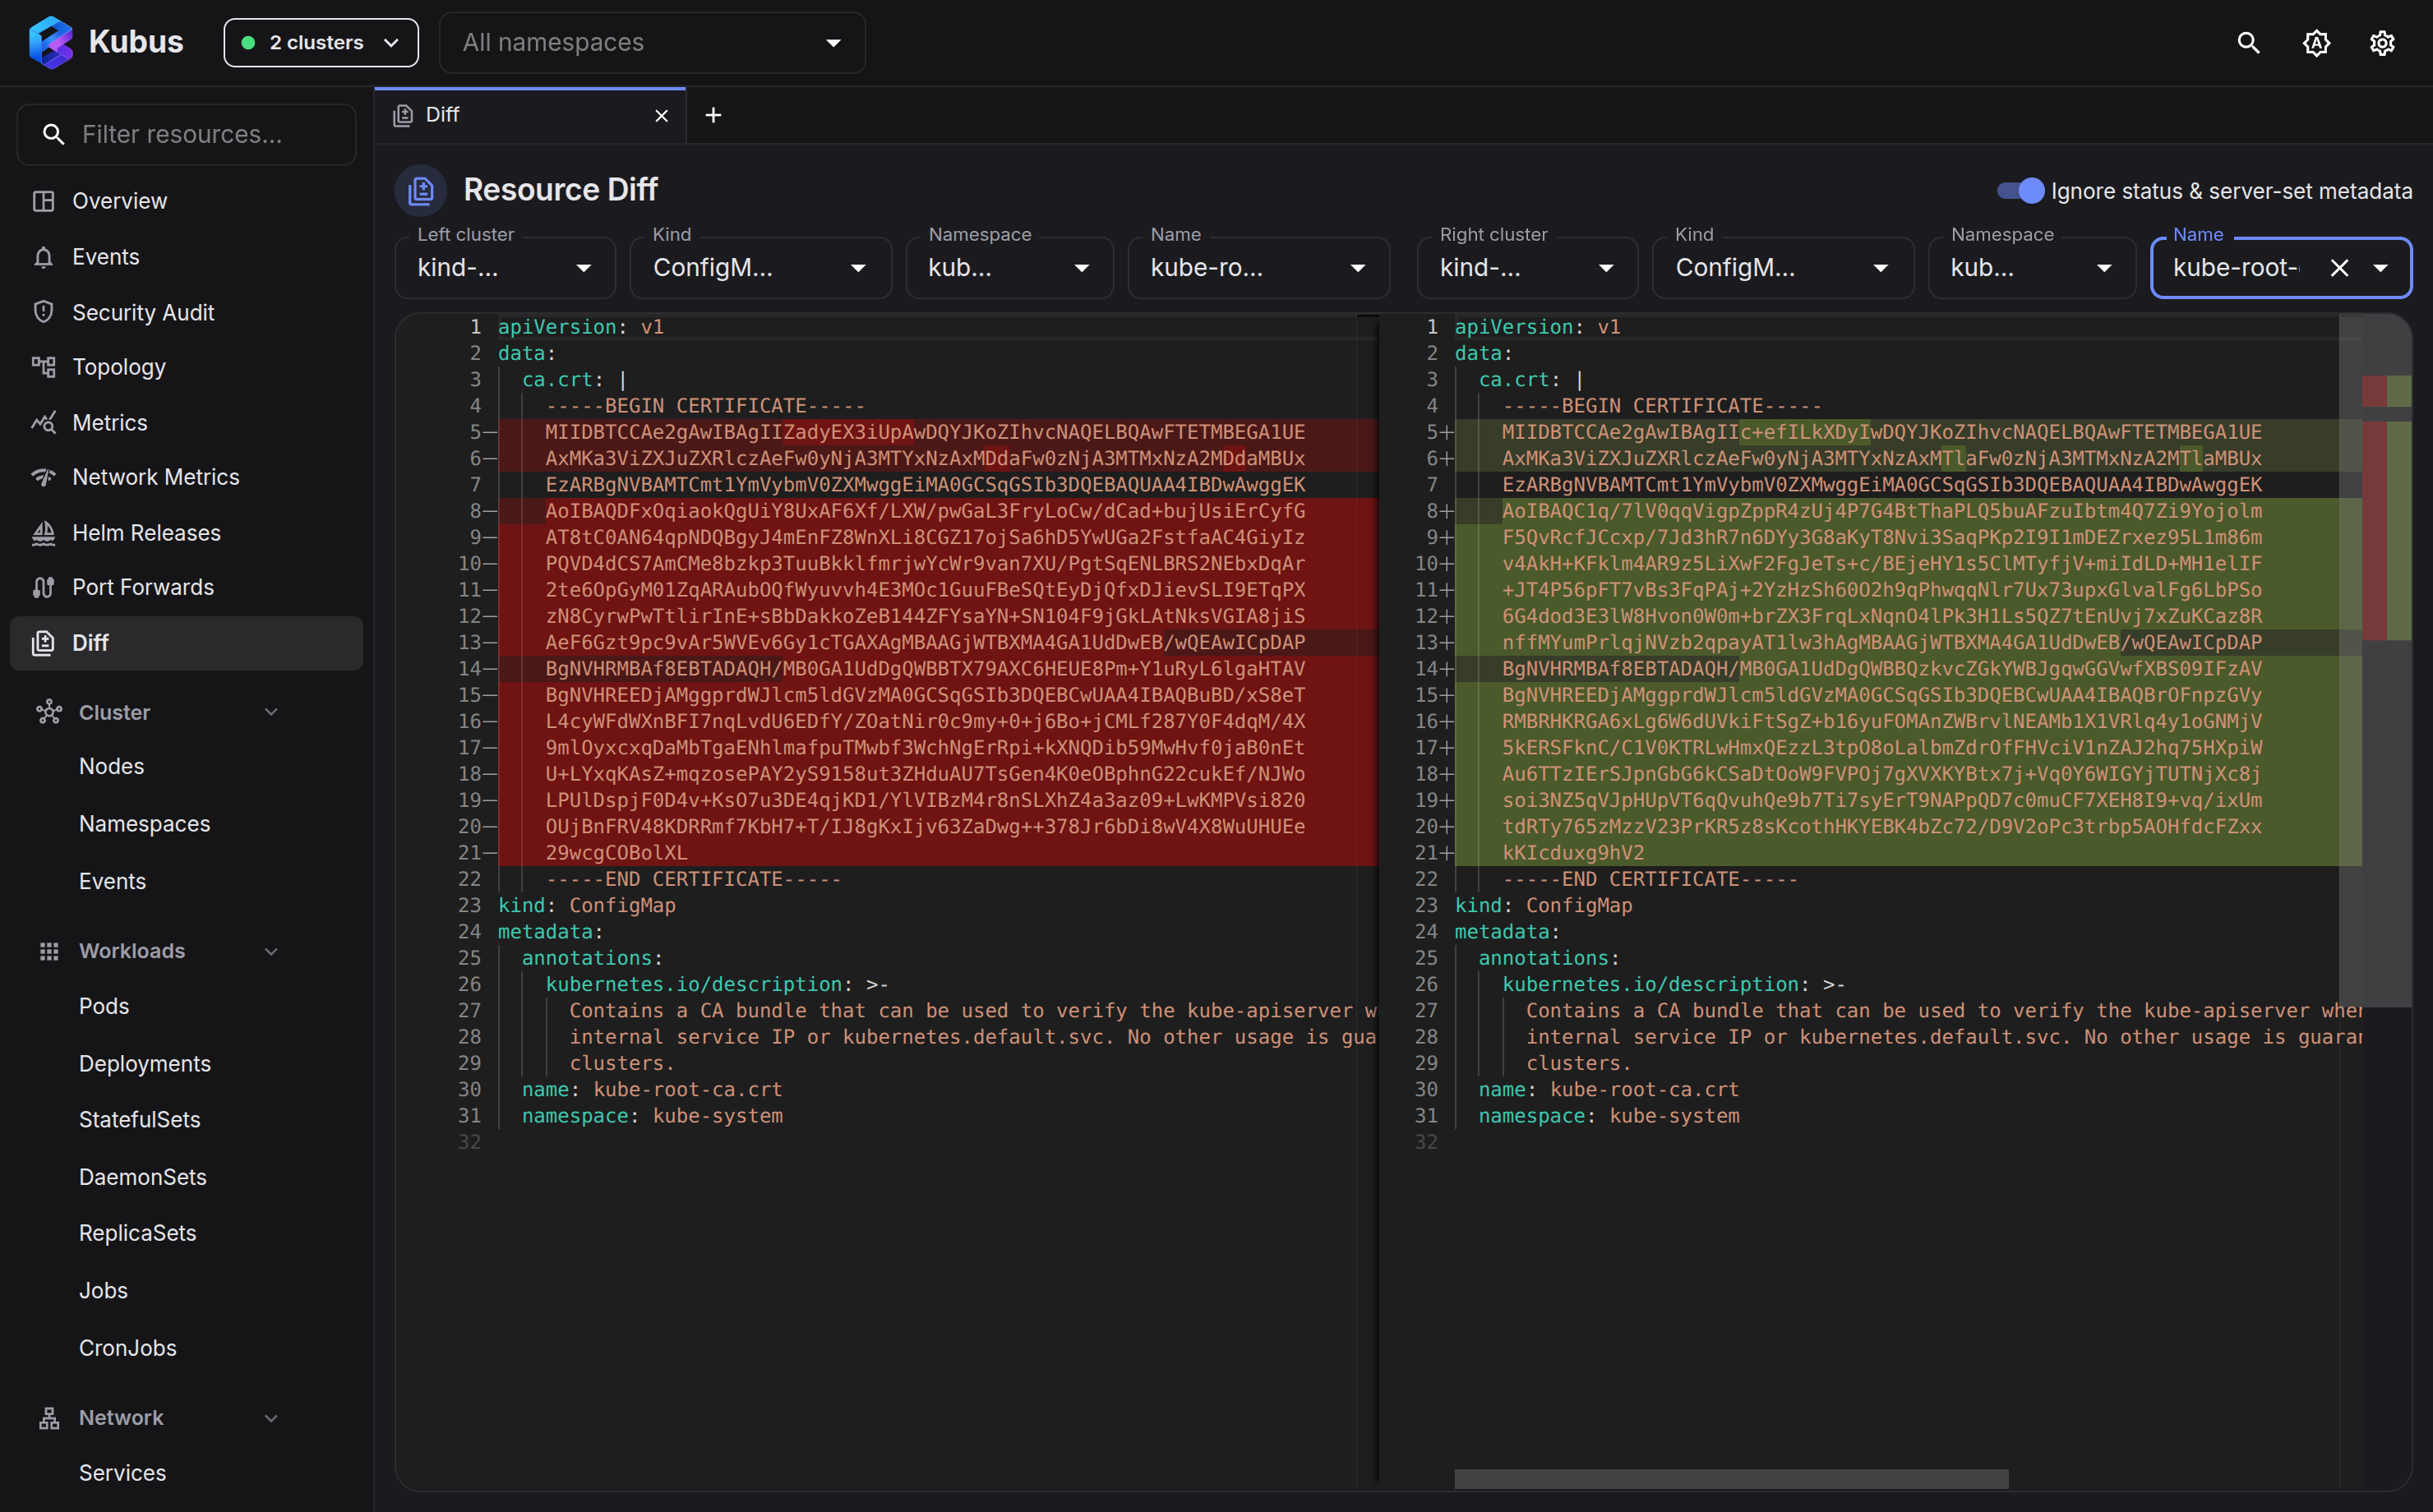Screen dimensions: 2433x1512
Task: Click the Security Audit shield icon
Action: (x=43, y=312)
